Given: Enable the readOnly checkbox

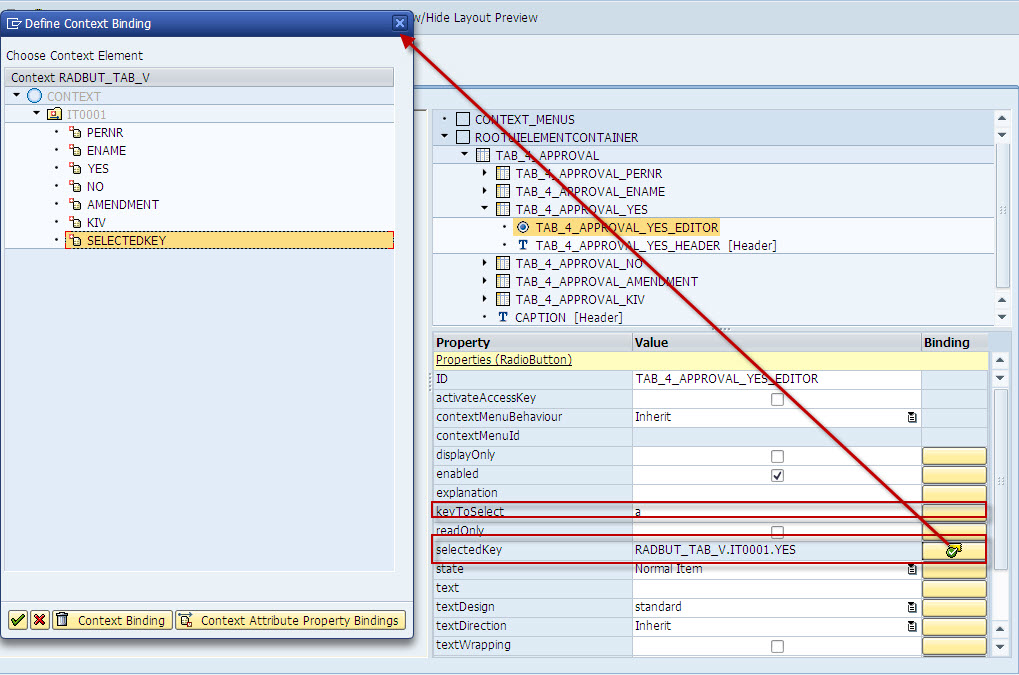Looking at the screenshot, I should (x=777, y=530).
